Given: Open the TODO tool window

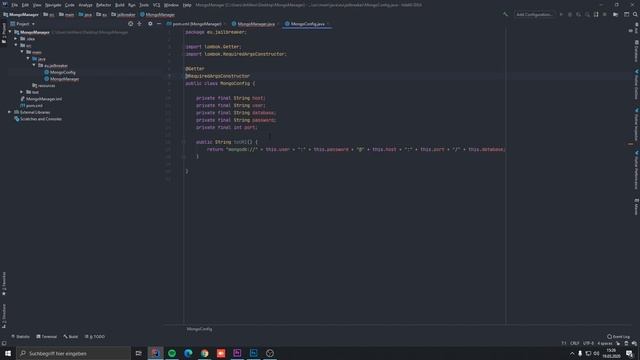Looking at the screenshot, I should pos(95,337).
